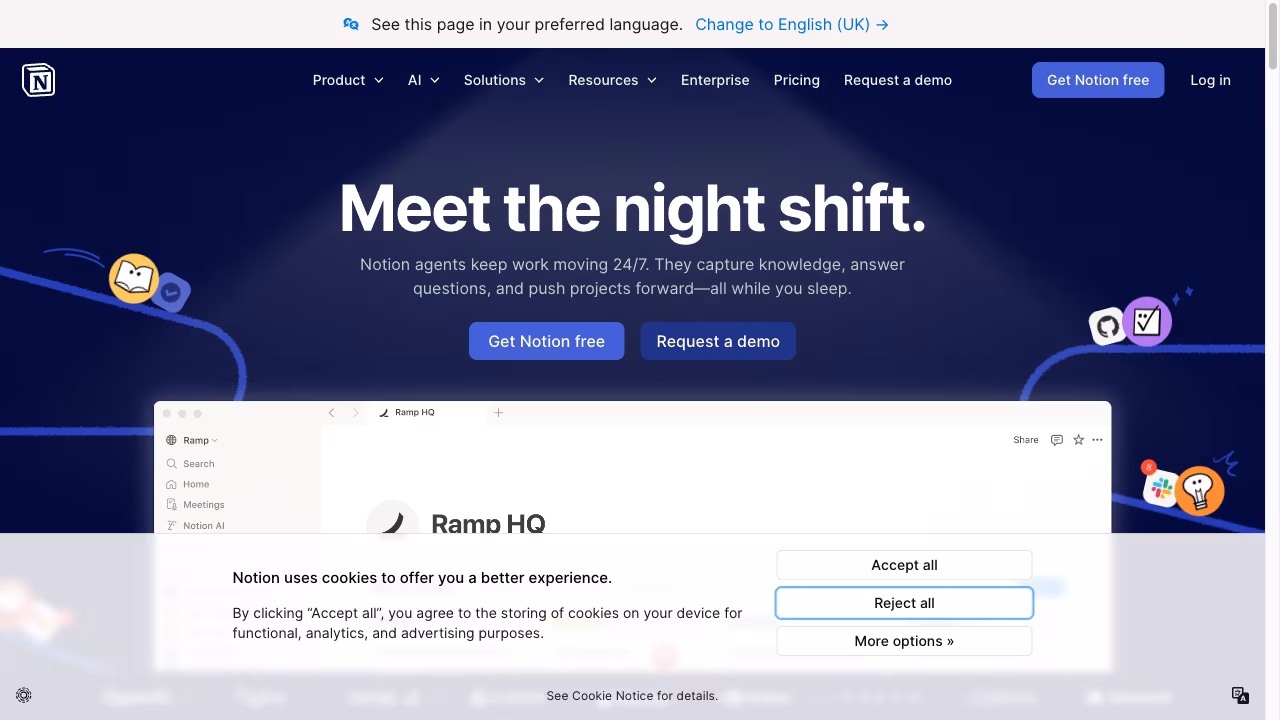This screenshot has width=1280, height=720.
Task: Click the GitHub icon illustration
Action: [1107, 326]
